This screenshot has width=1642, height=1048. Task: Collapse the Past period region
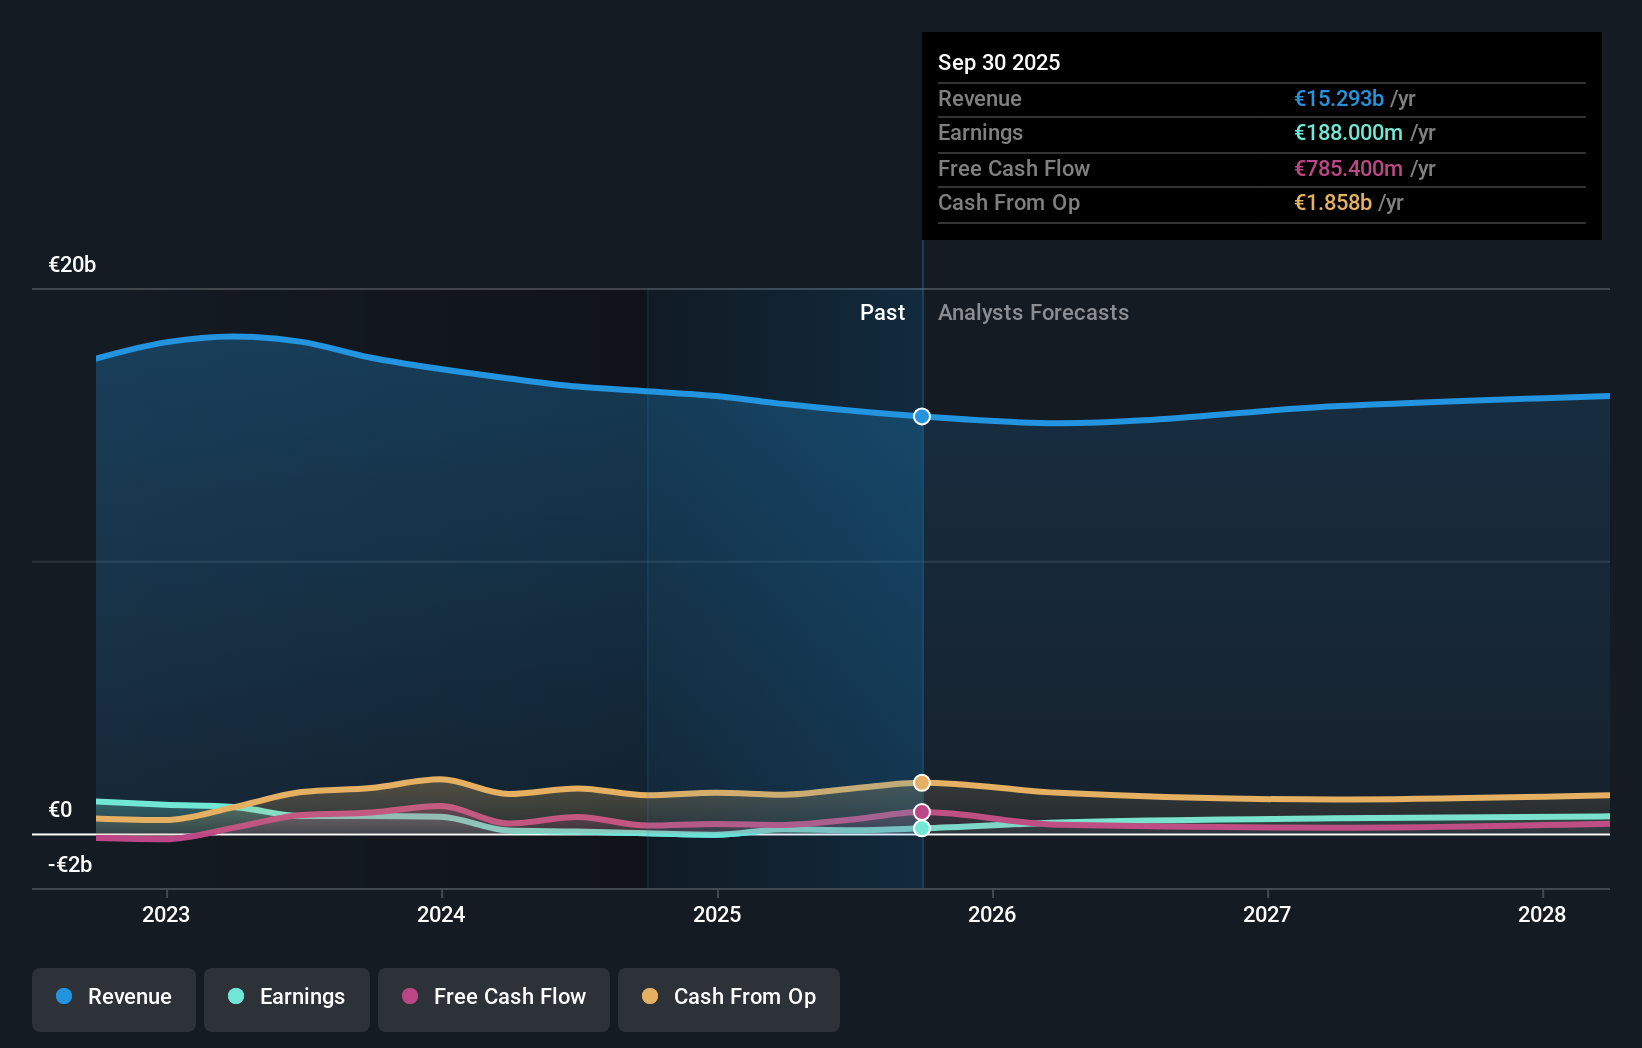pyautogui.click(x=882, y=313)
